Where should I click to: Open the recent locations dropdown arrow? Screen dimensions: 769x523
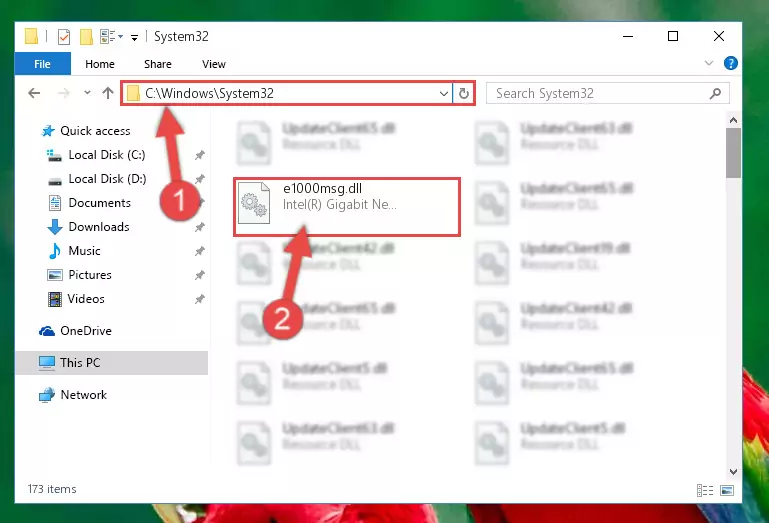(x=87, y=93)
